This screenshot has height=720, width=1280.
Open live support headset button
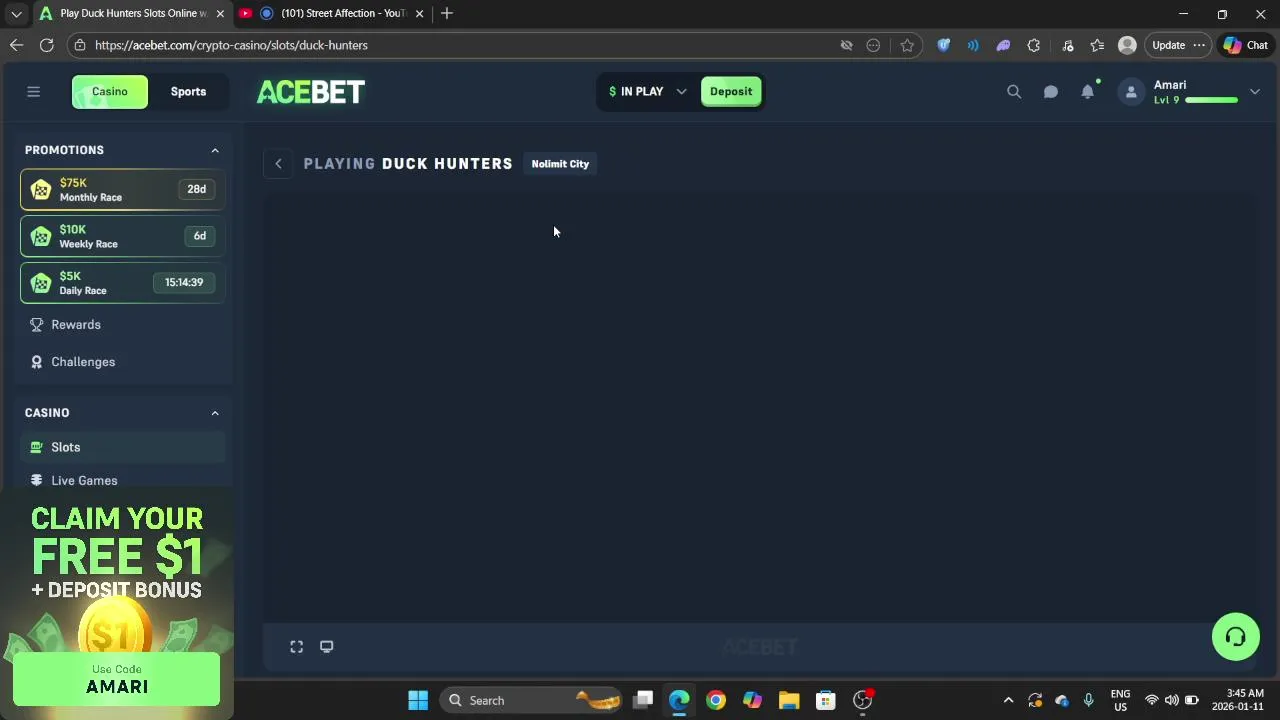click(x=1236, y=637)
